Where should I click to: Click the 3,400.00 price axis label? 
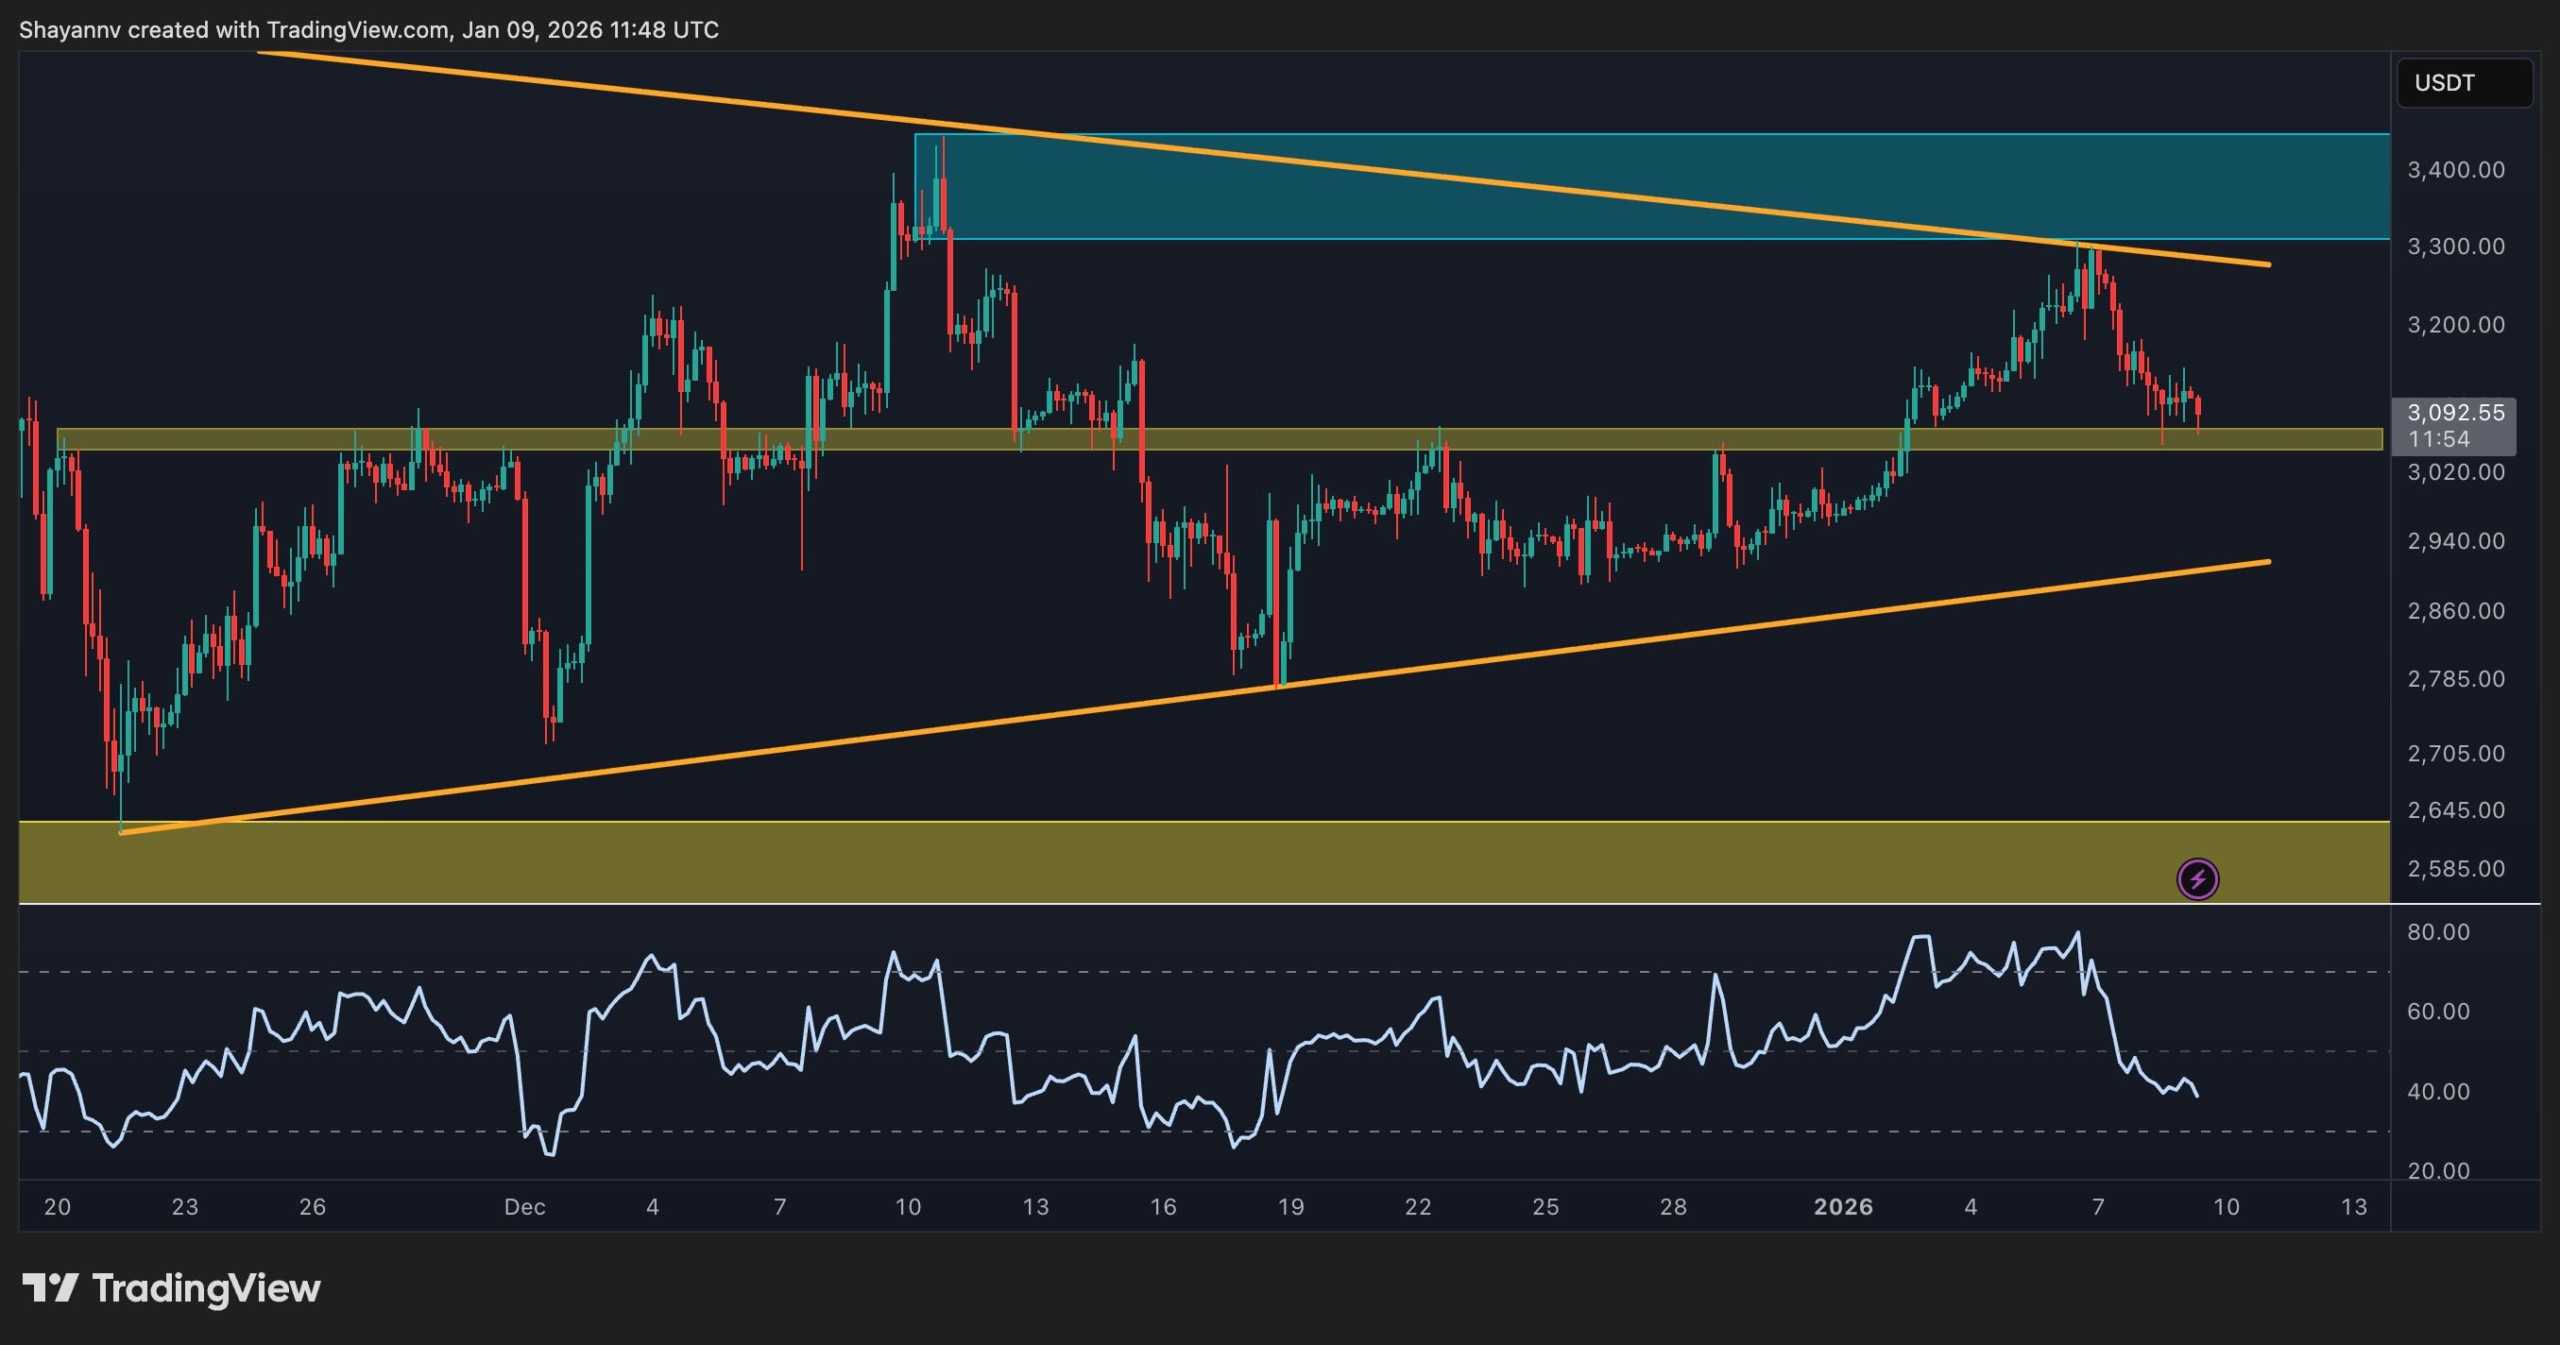pos(2455,170)
